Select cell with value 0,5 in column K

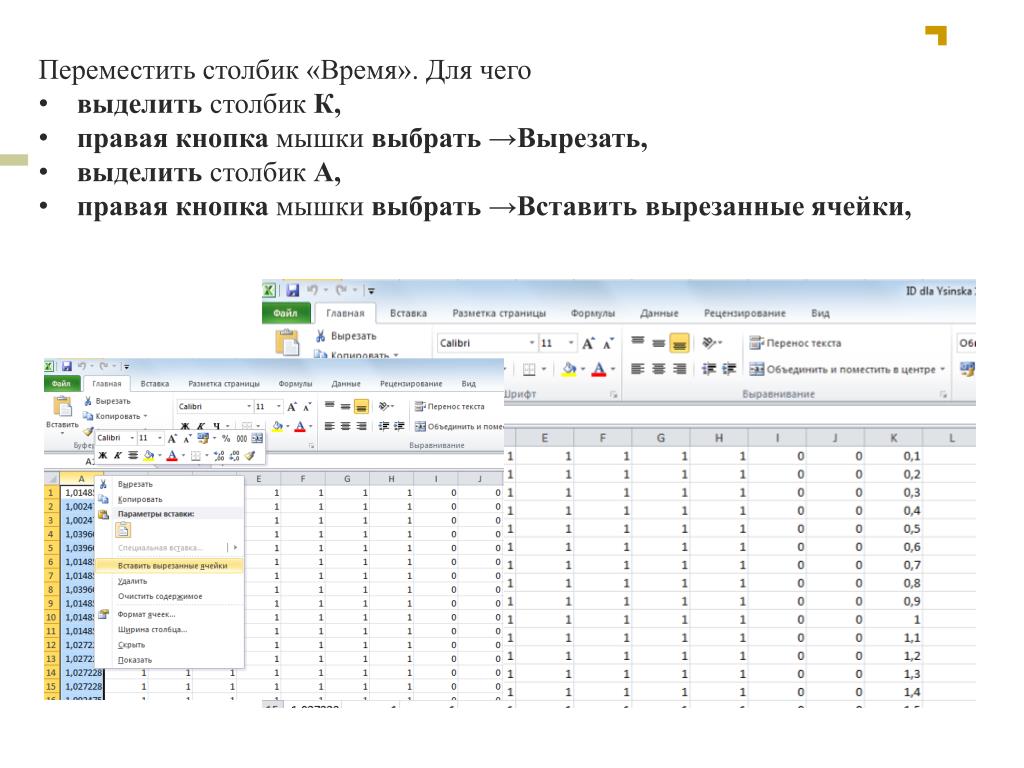[x=893, y=529]
